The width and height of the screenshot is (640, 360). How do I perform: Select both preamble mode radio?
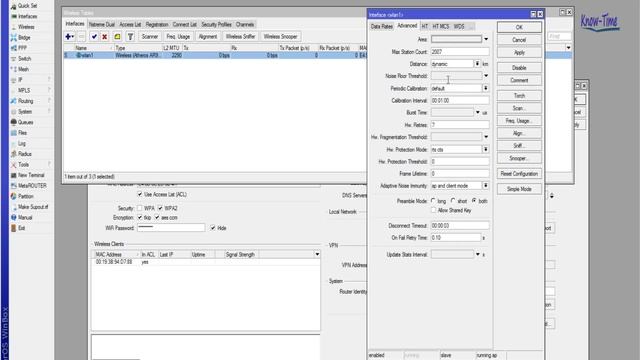(x=474, y=201)
